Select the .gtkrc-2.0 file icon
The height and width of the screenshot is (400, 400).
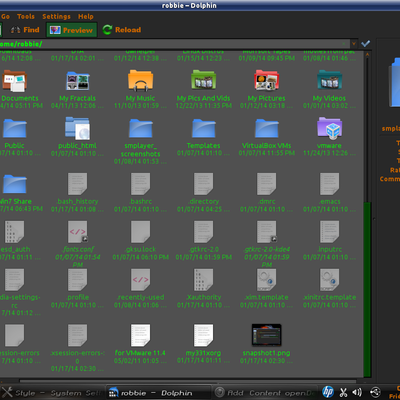tap(203, 232)
